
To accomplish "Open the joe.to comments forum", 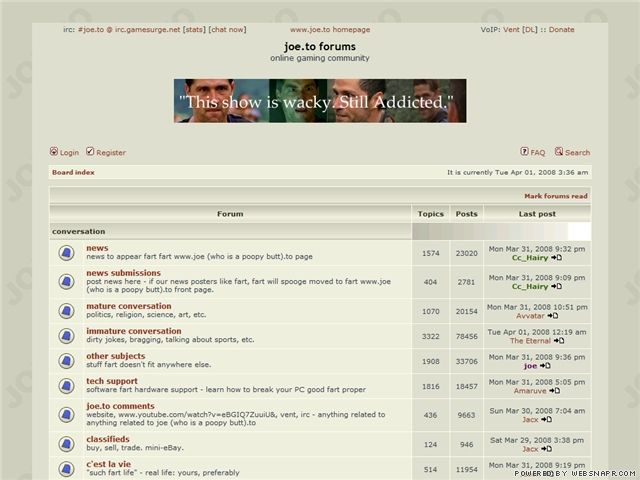I will 120,406.
